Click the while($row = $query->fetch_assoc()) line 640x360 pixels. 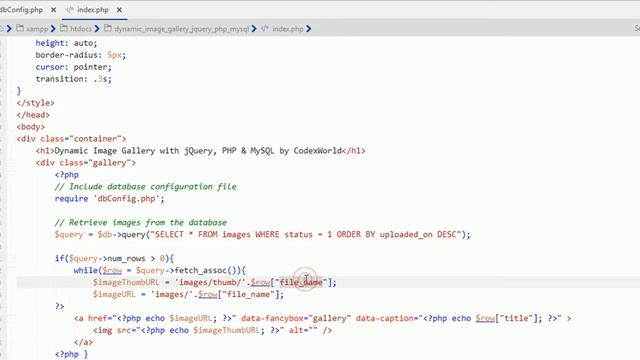point(160,271)
